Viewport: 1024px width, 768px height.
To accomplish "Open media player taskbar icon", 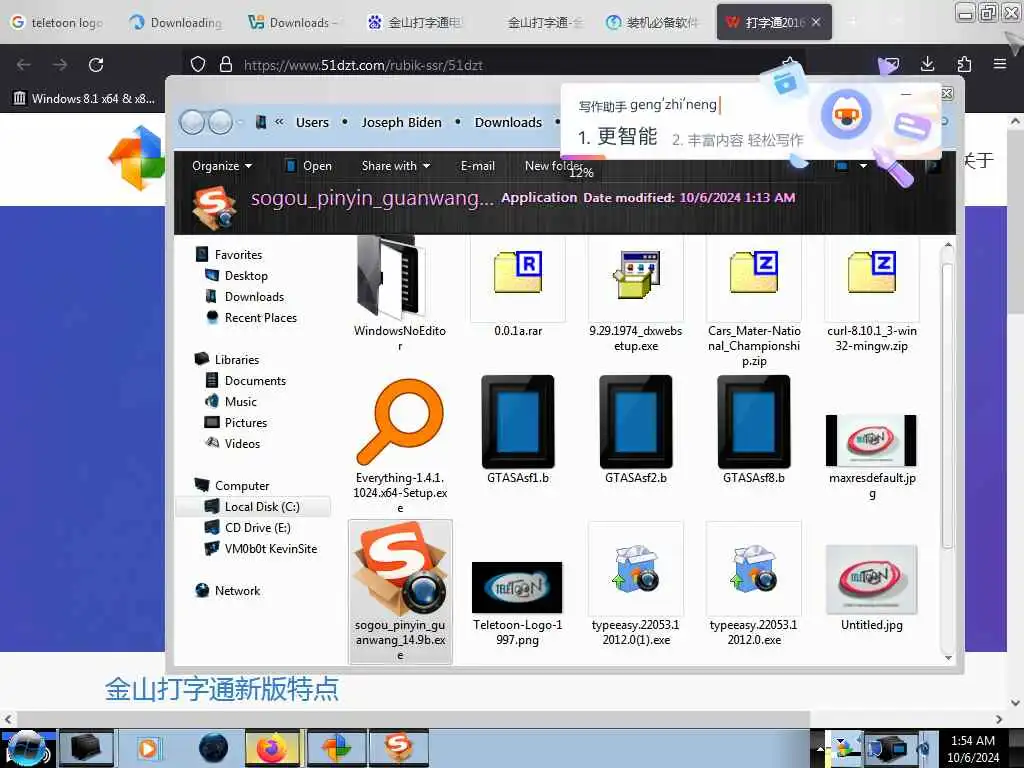I will coord(148,748).
